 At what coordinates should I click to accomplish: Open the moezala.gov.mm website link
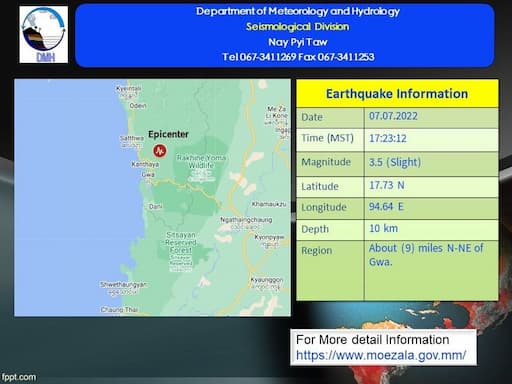[x=381, y=355]
